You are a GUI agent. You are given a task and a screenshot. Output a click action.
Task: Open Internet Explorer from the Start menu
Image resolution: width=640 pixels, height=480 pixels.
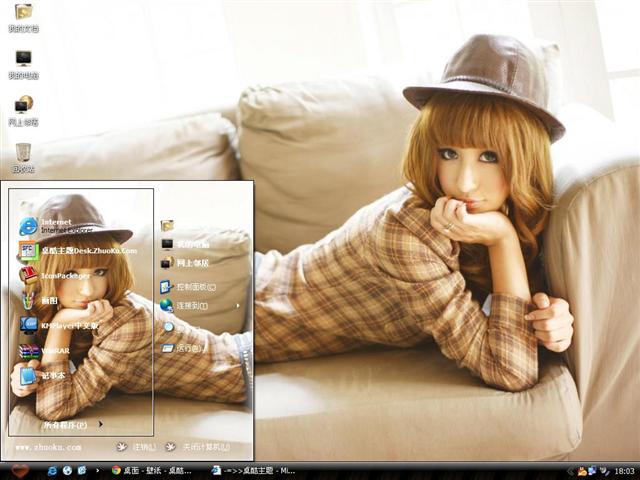(x=60, y=225)
